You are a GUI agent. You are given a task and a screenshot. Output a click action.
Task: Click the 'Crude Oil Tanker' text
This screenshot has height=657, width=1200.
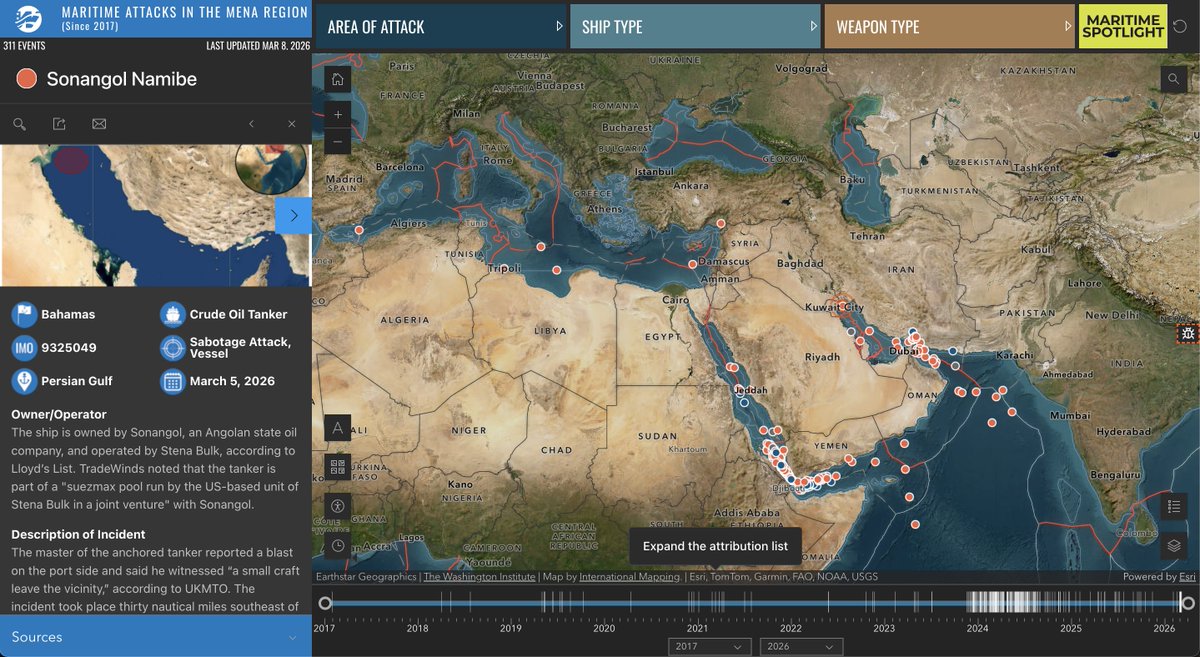tap(239, 314)
